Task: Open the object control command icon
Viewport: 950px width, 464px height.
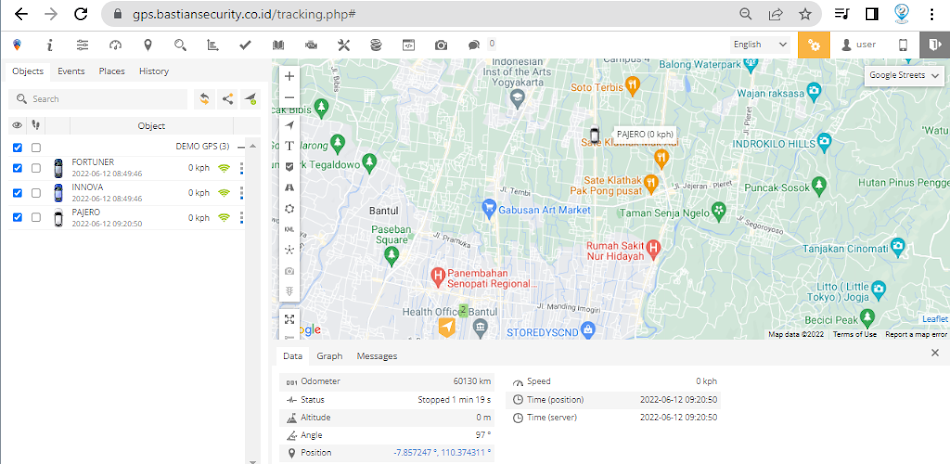Action: click(409, 45)
